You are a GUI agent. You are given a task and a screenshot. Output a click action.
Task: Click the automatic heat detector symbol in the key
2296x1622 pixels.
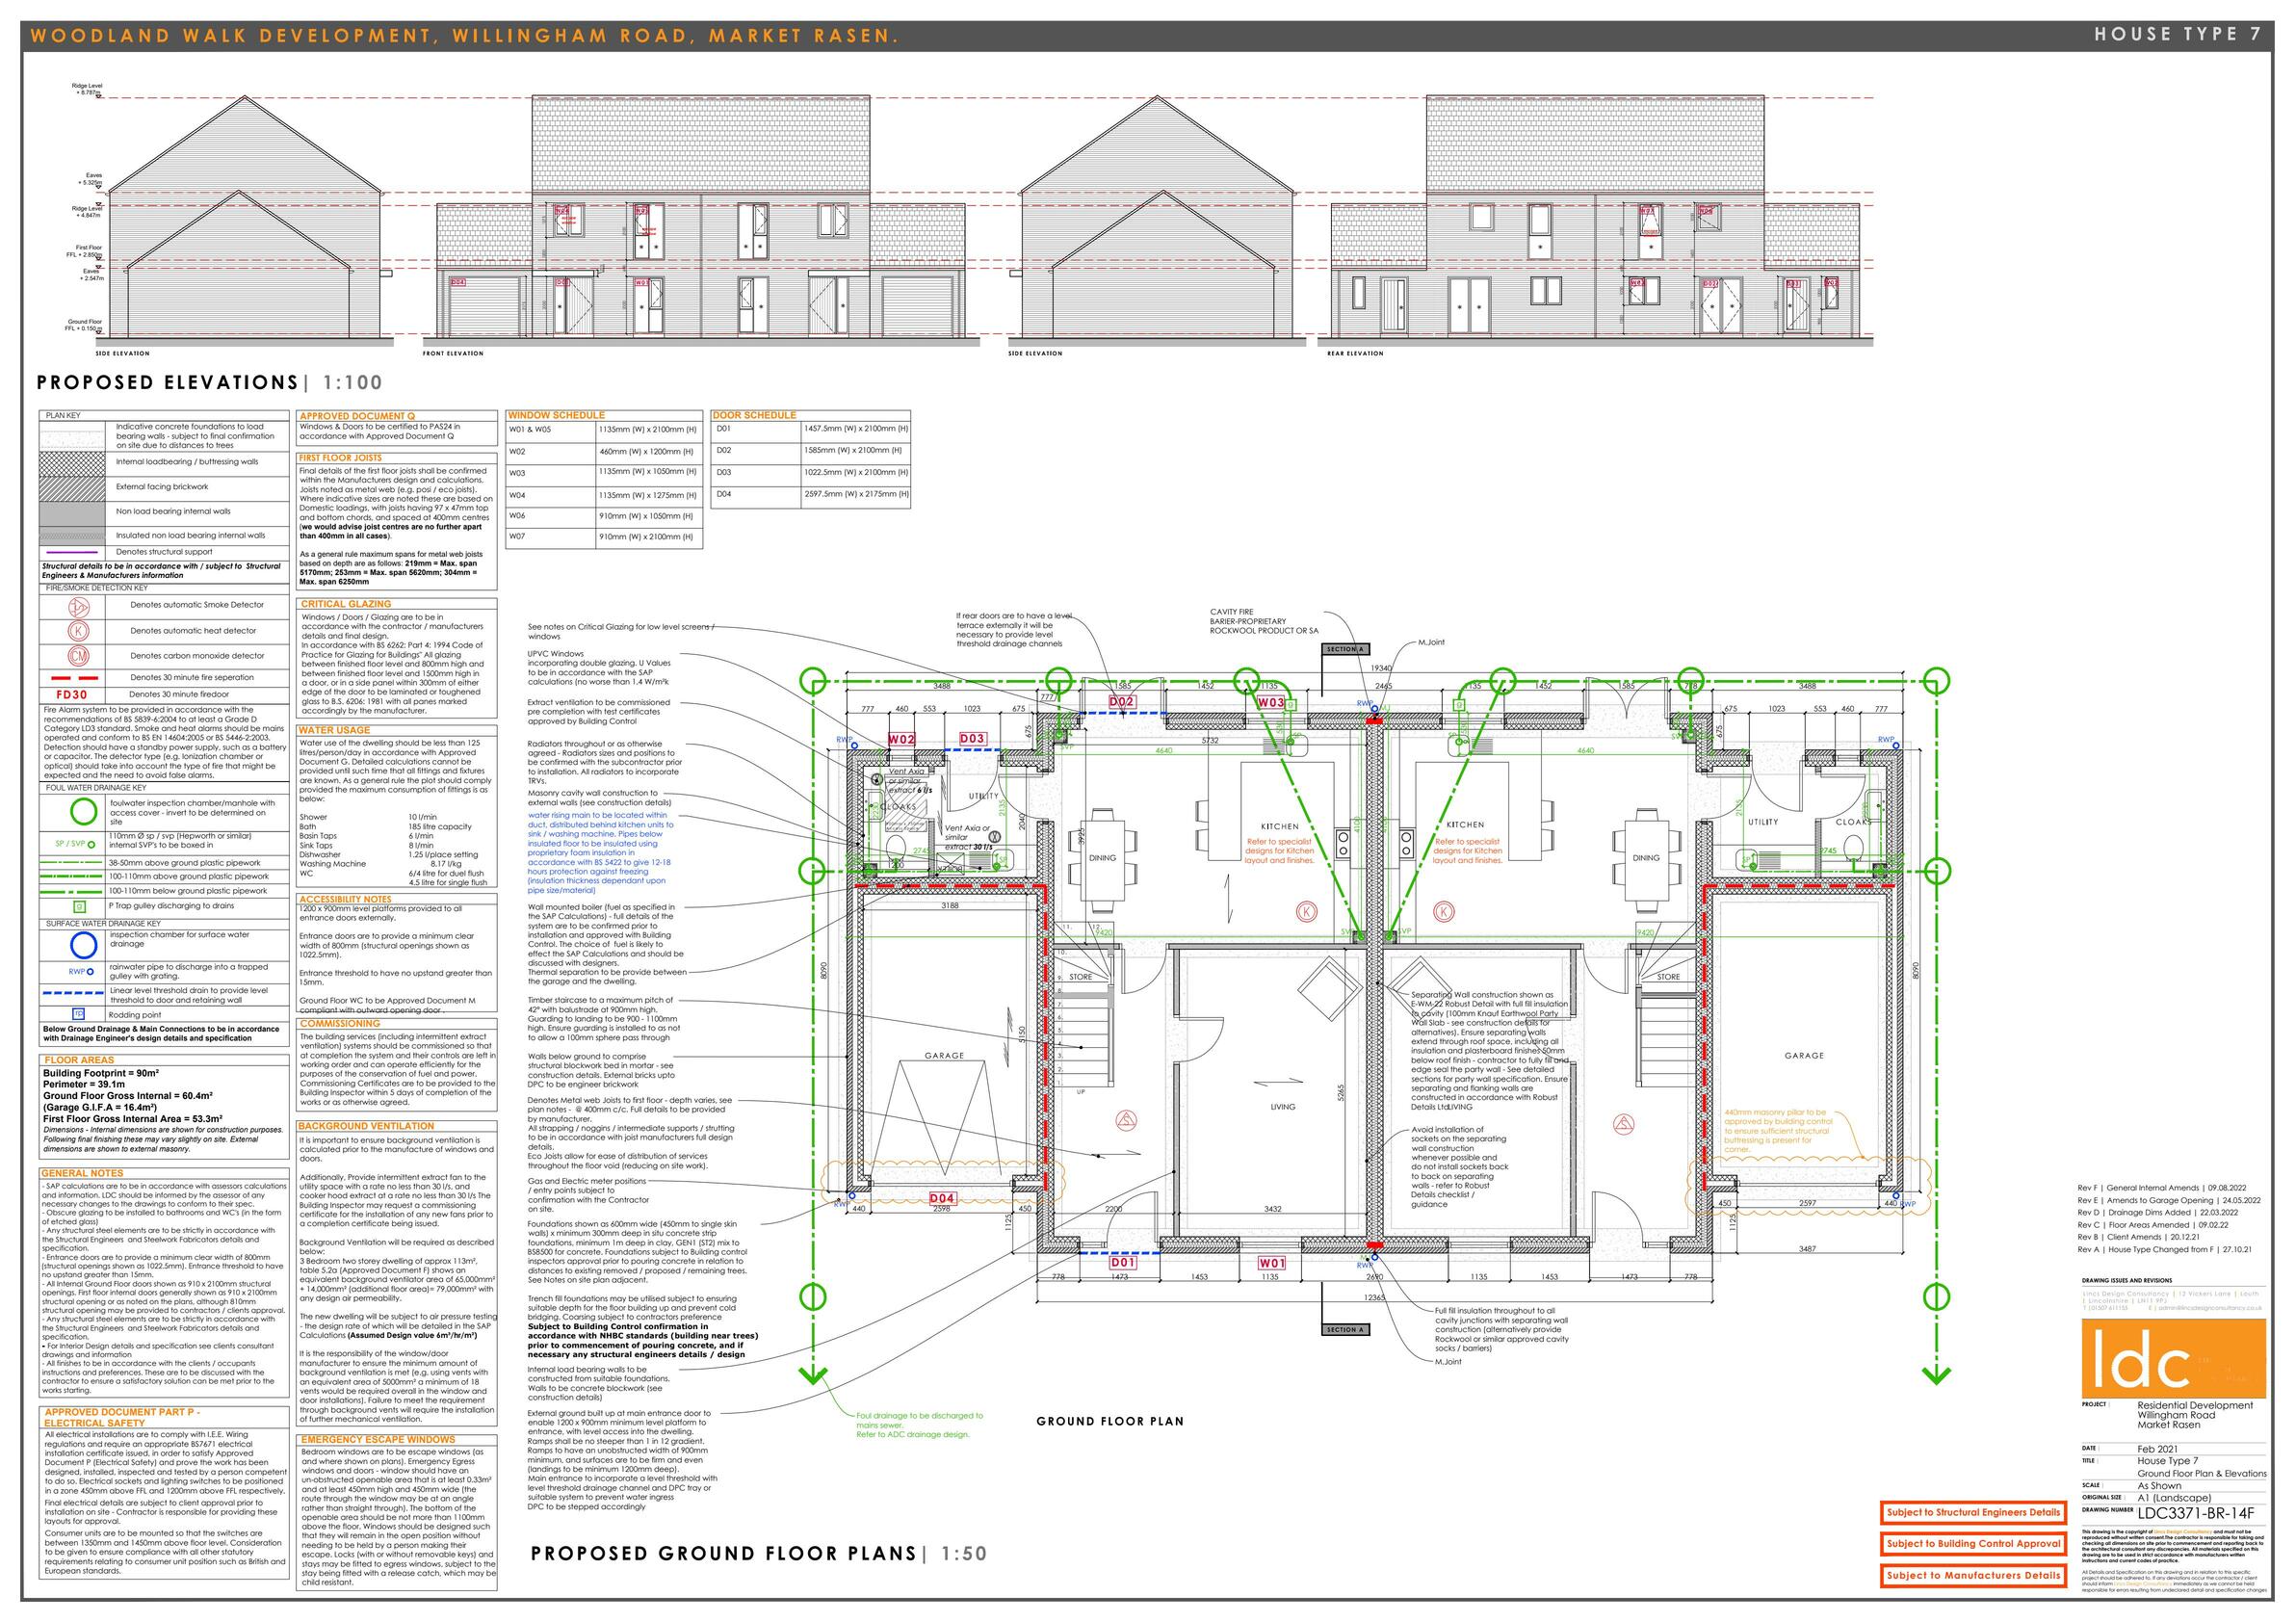coord(78,631)
